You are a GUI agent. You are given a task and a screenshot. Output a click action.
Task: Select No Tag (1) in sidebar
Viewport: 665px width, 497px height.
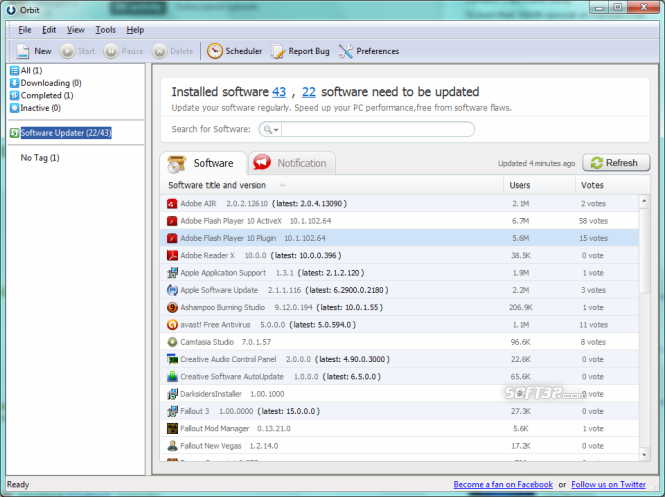(x=40, y=158)
